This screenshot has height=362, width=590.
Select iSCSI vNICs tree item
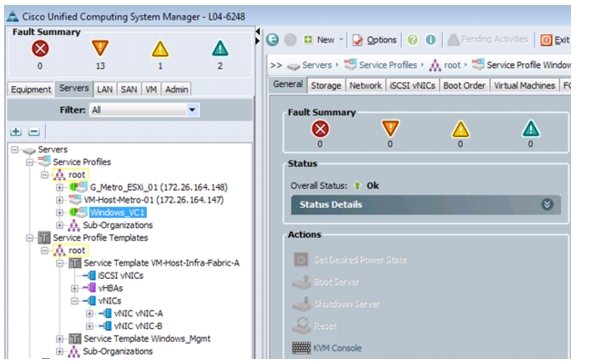[x=120, y=275]
